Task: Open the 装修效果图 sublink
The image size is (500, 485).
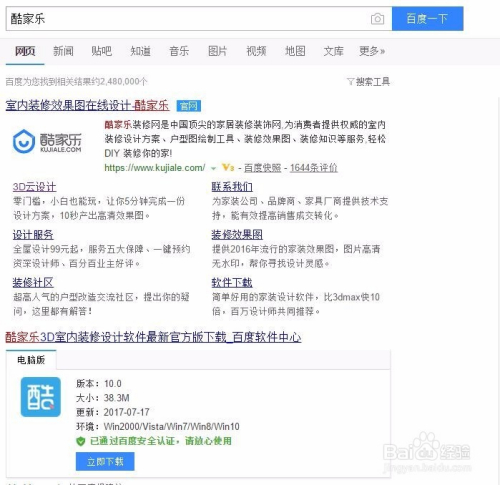Action: (x=237, y=235)
